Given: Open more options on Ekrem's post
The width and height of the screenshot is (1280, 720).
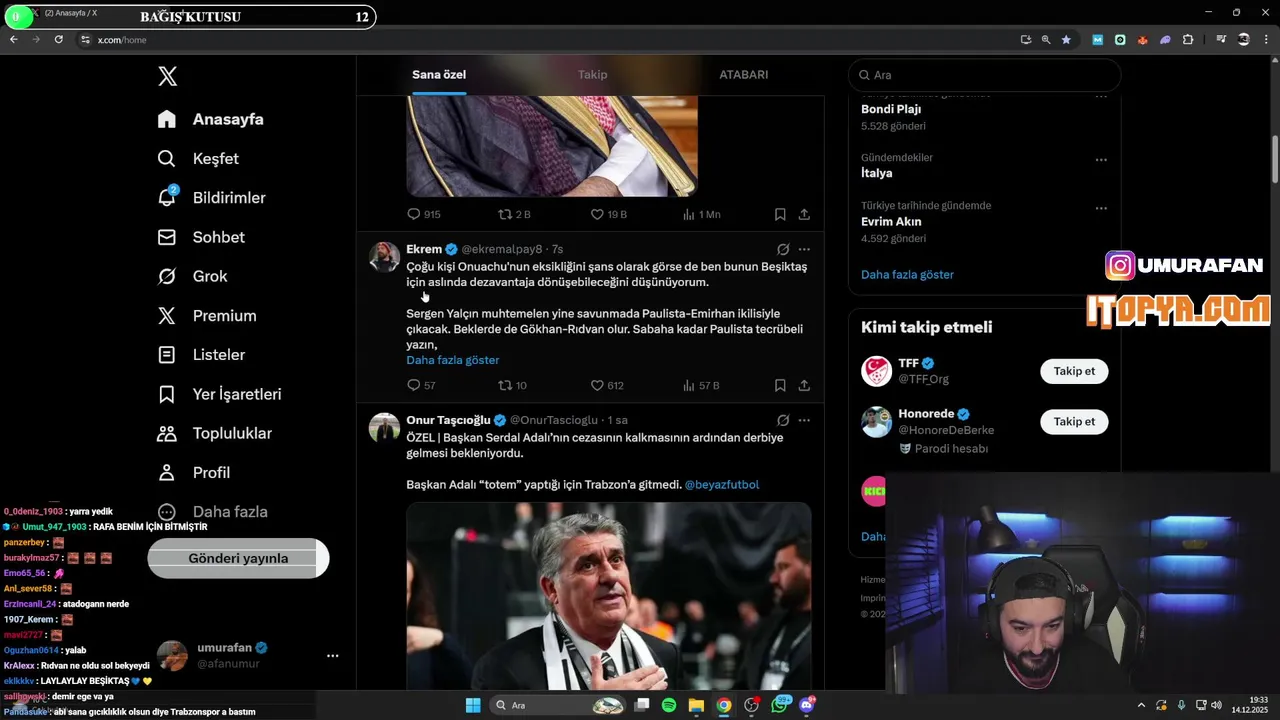Looking at the screenshot, I should click(x=804, y=249).
